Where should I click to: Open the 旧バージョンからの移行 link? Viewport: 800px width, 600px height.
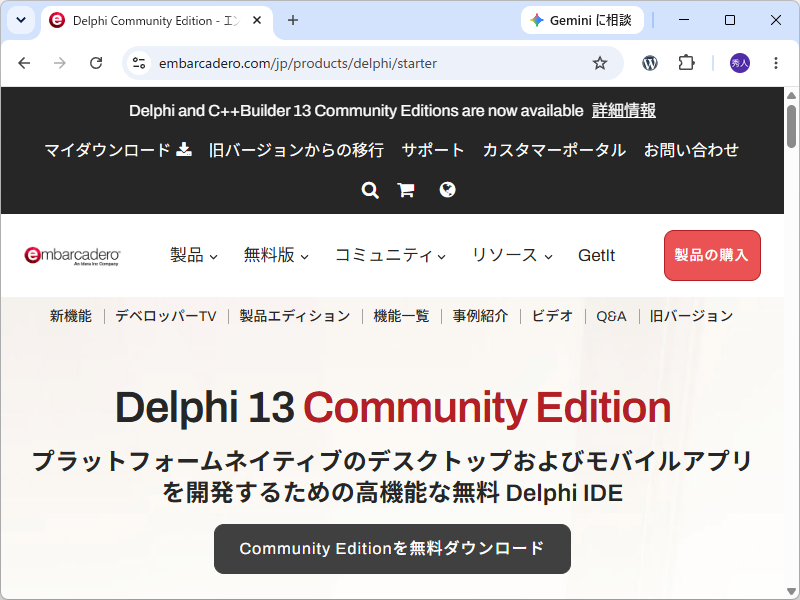[x=296, y=150]
